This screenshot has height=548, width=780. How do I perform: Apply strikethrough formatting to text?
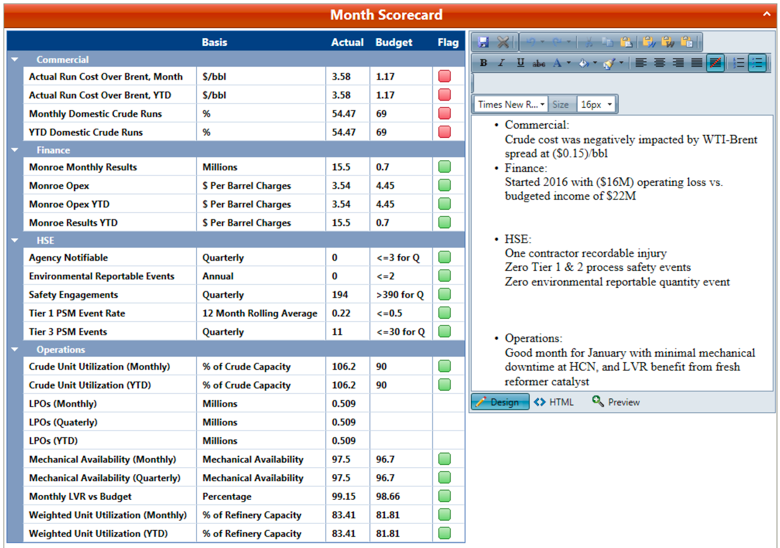(540, 63)
